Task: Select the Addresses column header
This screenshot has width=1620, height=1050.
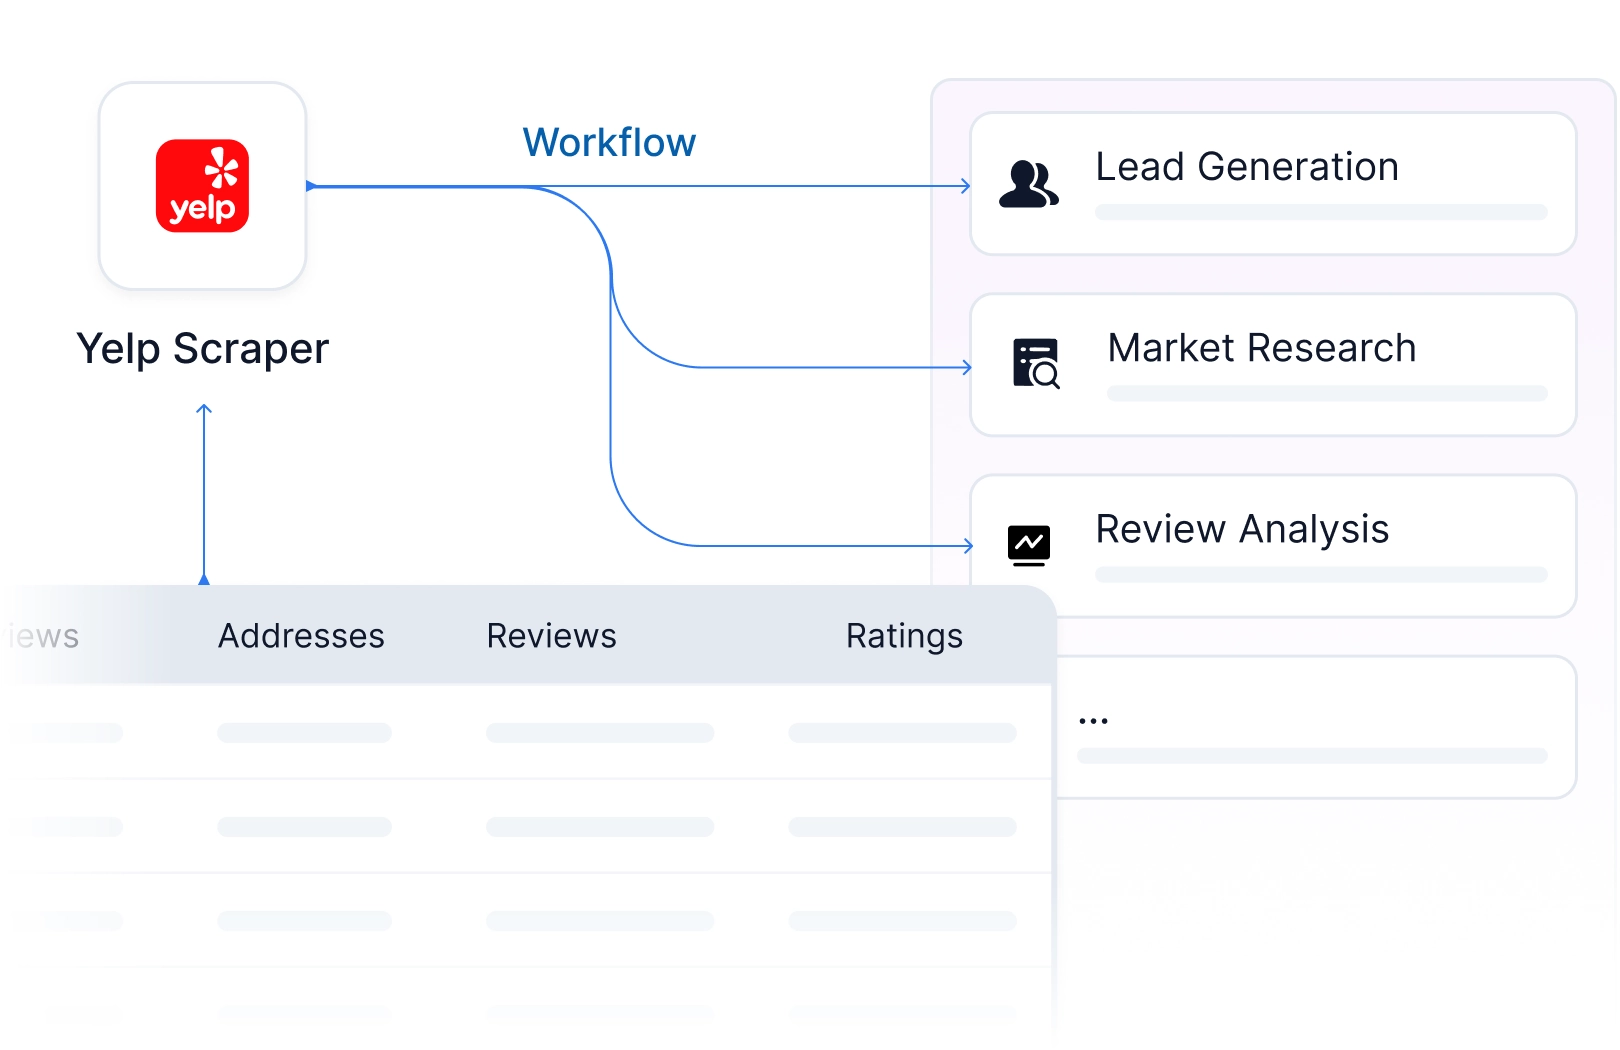Action: pyautogui.click(x=301, y=636)
